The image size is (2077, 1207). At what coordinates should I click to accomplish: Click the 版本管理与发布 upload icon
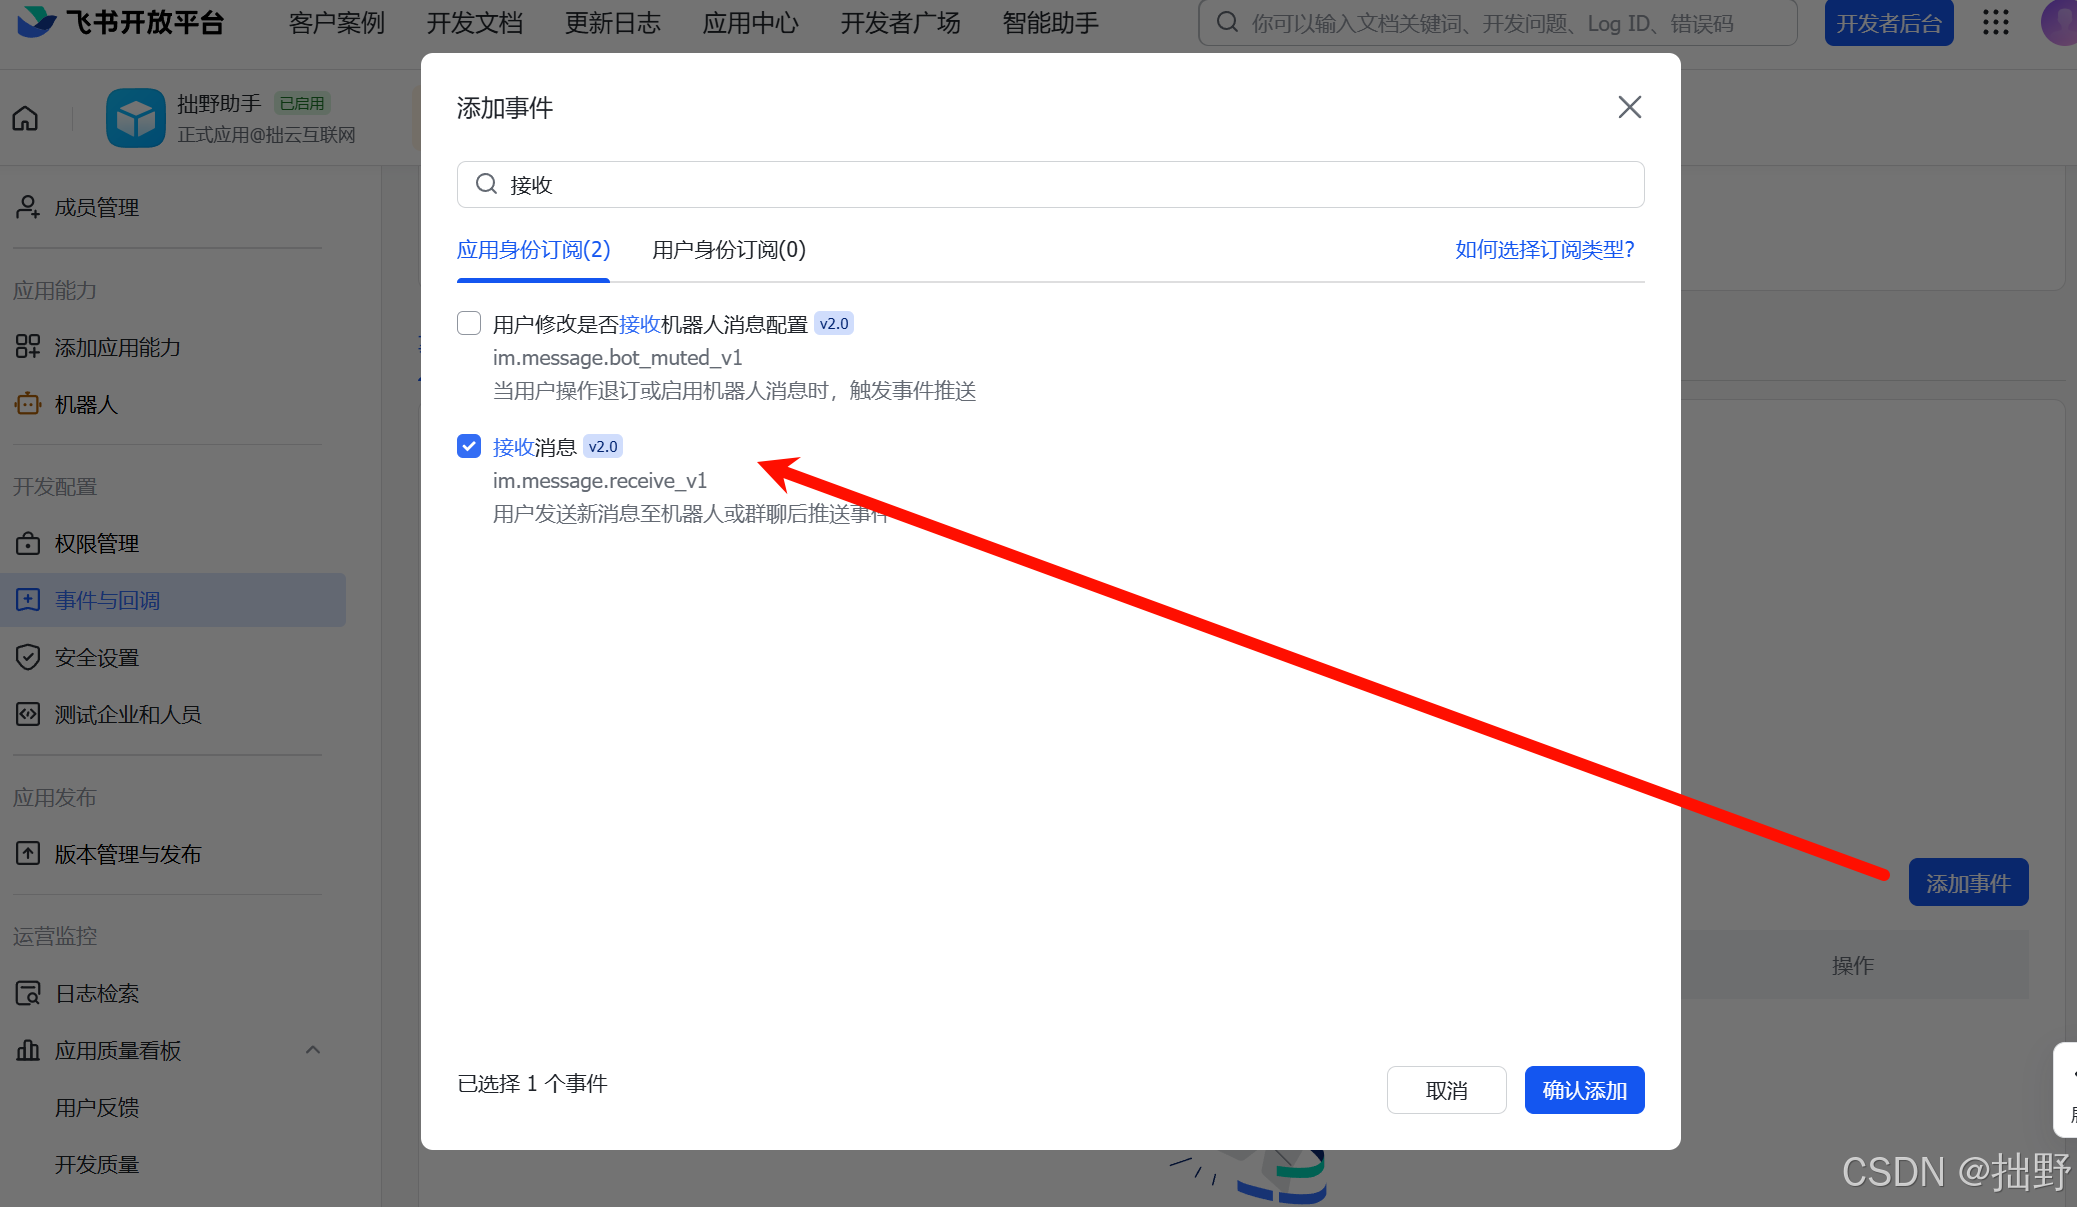(x=28, y=854)
